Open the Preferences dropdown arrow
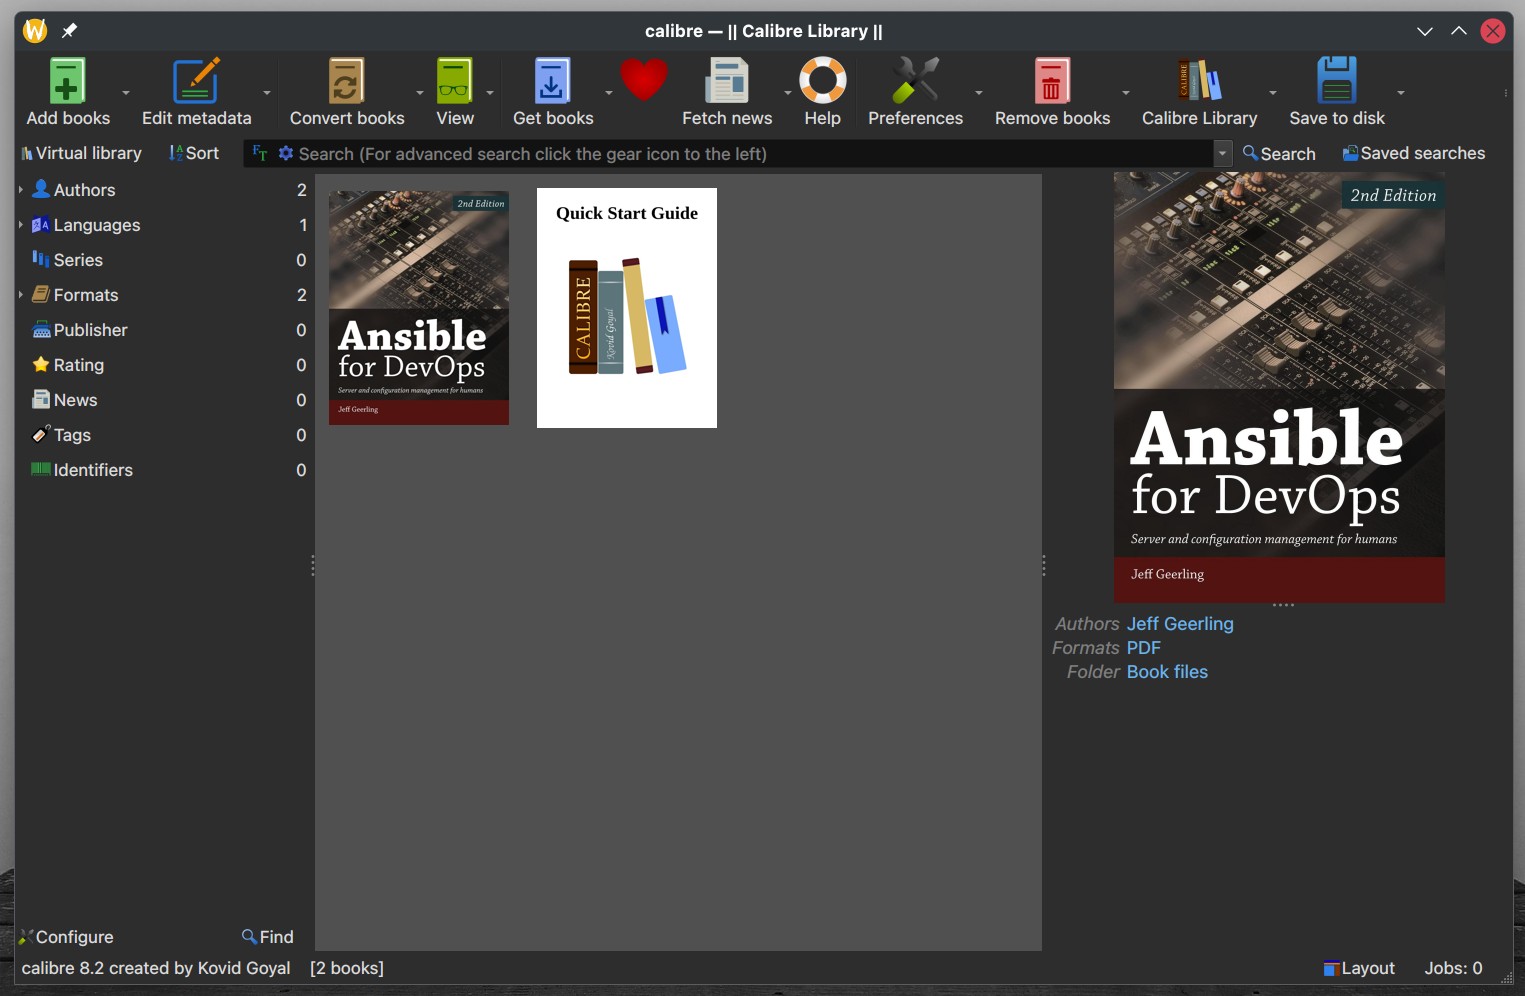This screenshot has height=996, width=1525. coord(979,93)
